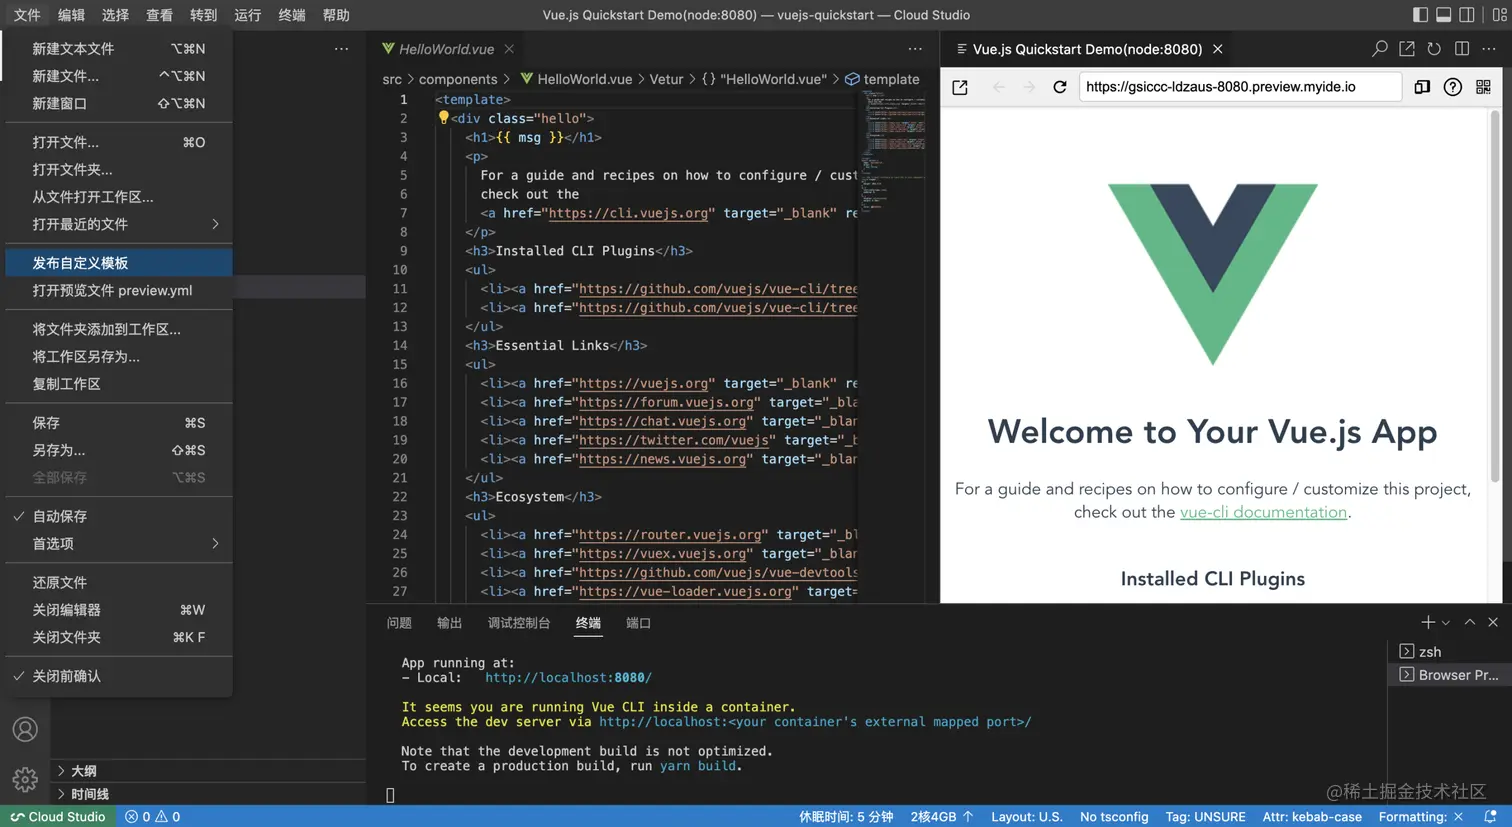This screenshot has width=1512, height=827.
Task: Click the components breadcrumb segment
Action: tap(458, 79)
